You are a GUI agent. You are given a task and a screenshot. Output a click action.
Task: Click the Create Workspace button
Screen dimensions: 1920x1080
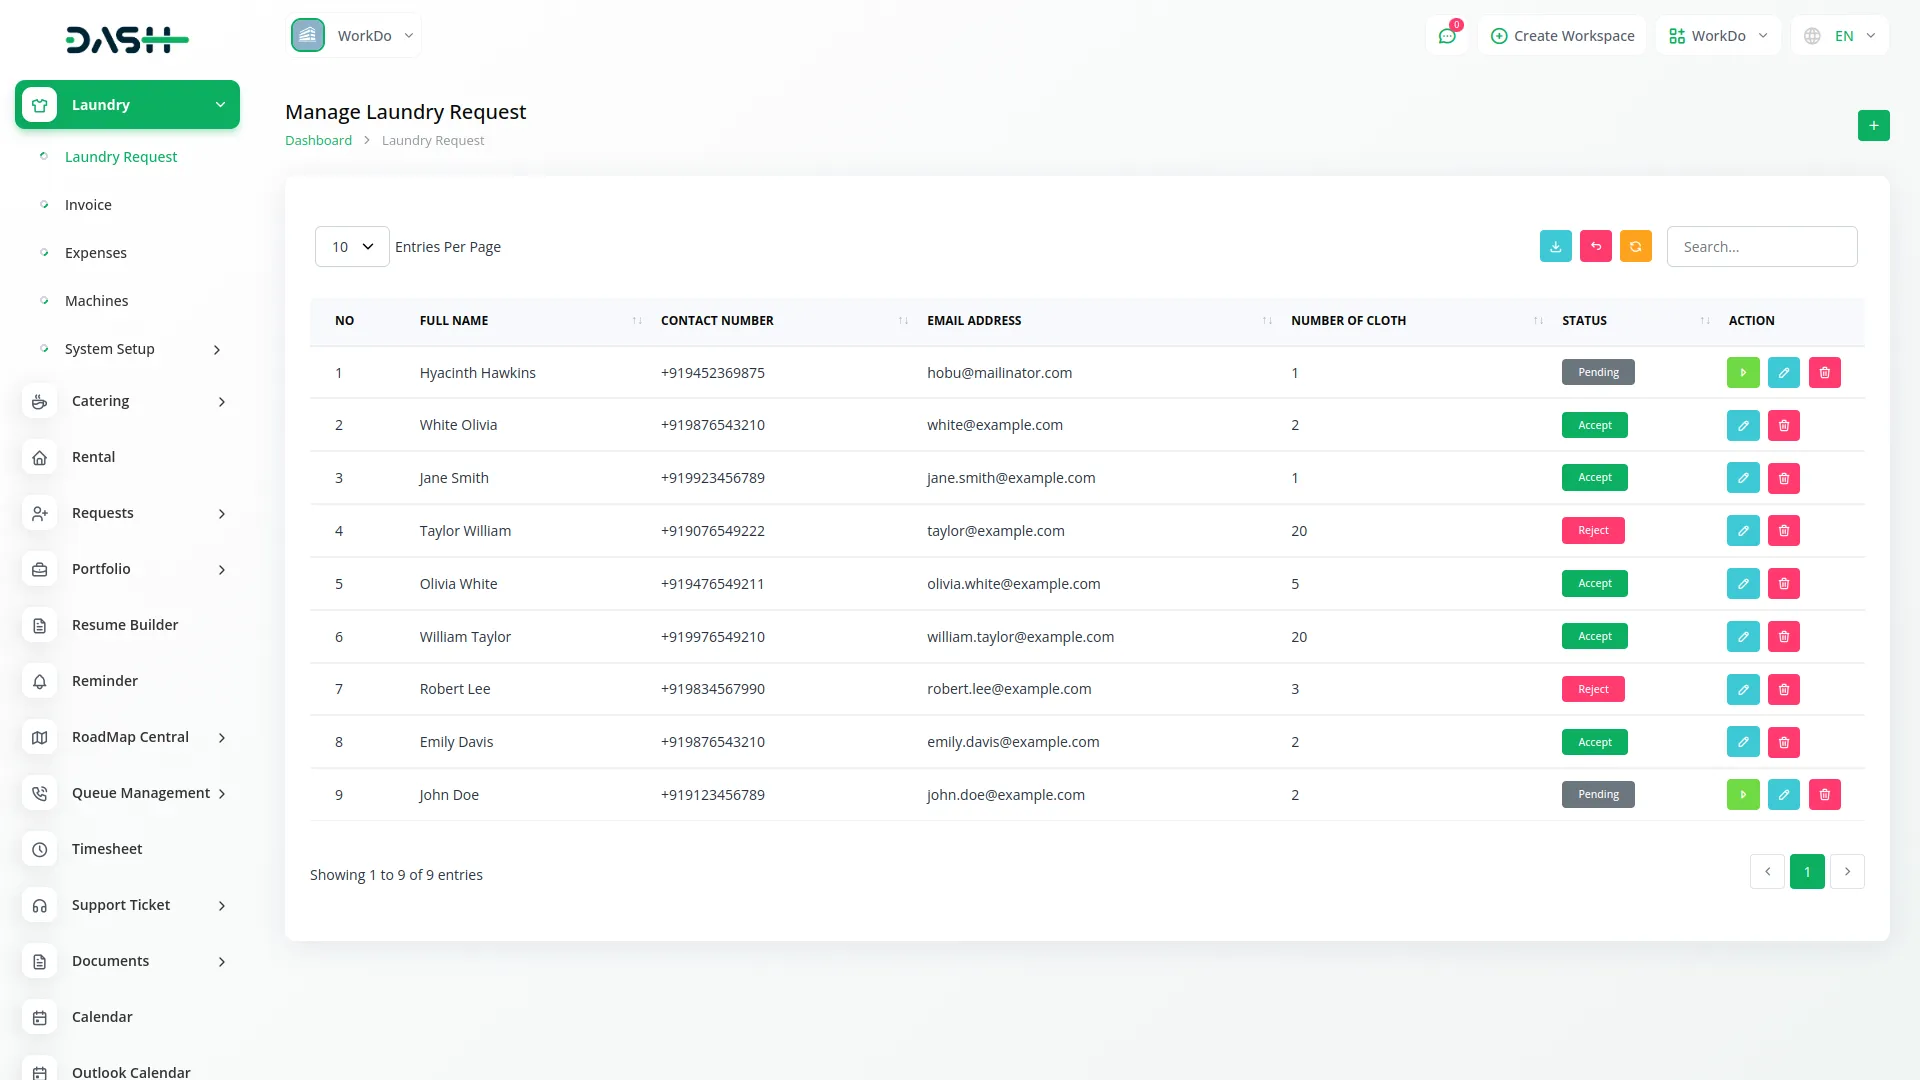pos(1561,35)
